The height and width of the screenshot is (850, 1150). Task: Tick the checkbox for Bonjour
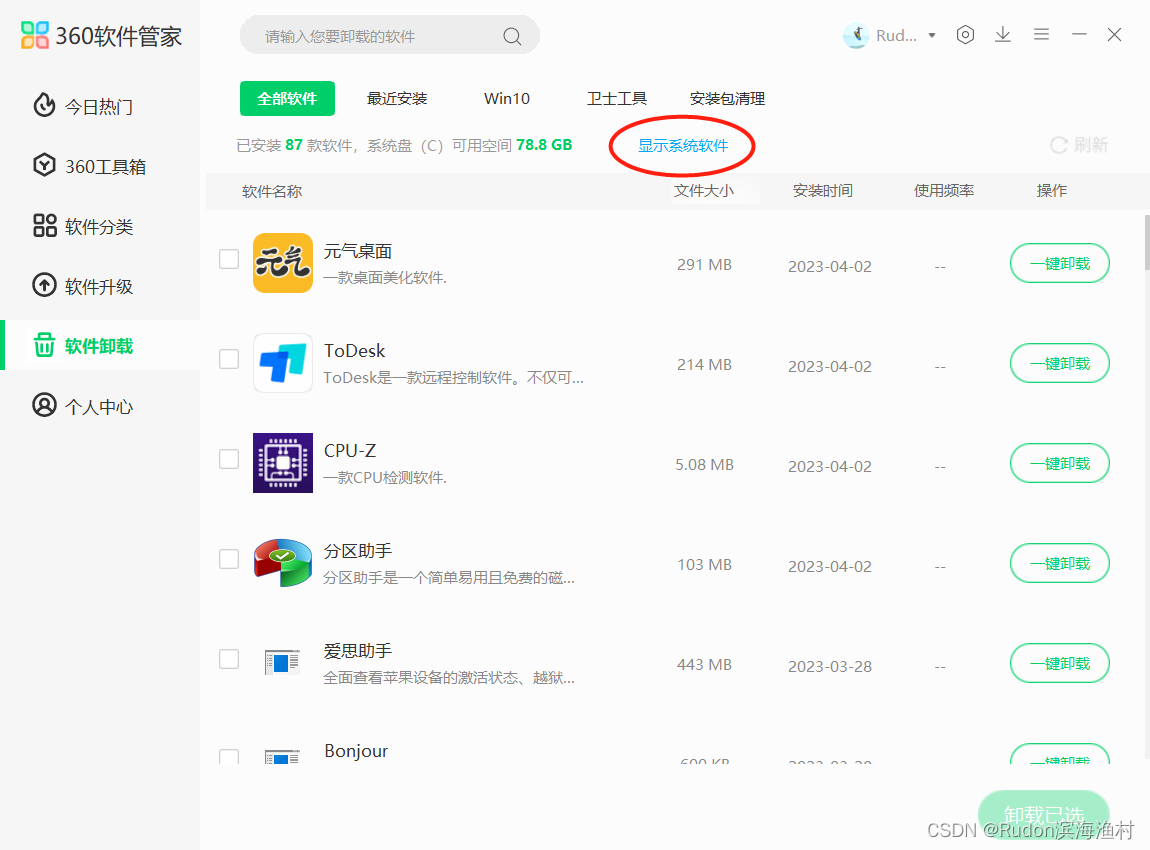(229, 756)
